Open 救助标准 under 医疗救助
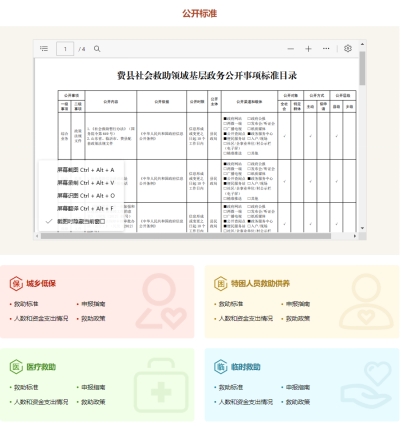Viewport: 404px width, 426px height. pos(26,387)
